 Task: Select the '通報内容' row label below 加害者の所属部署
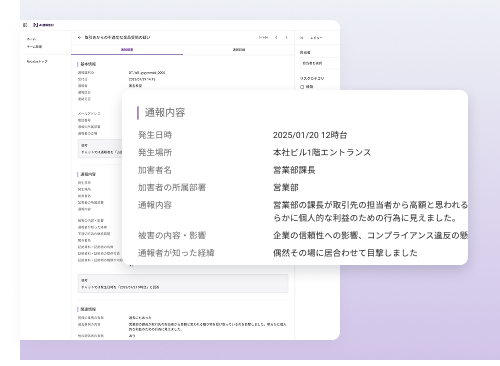[x=155, y=205]
